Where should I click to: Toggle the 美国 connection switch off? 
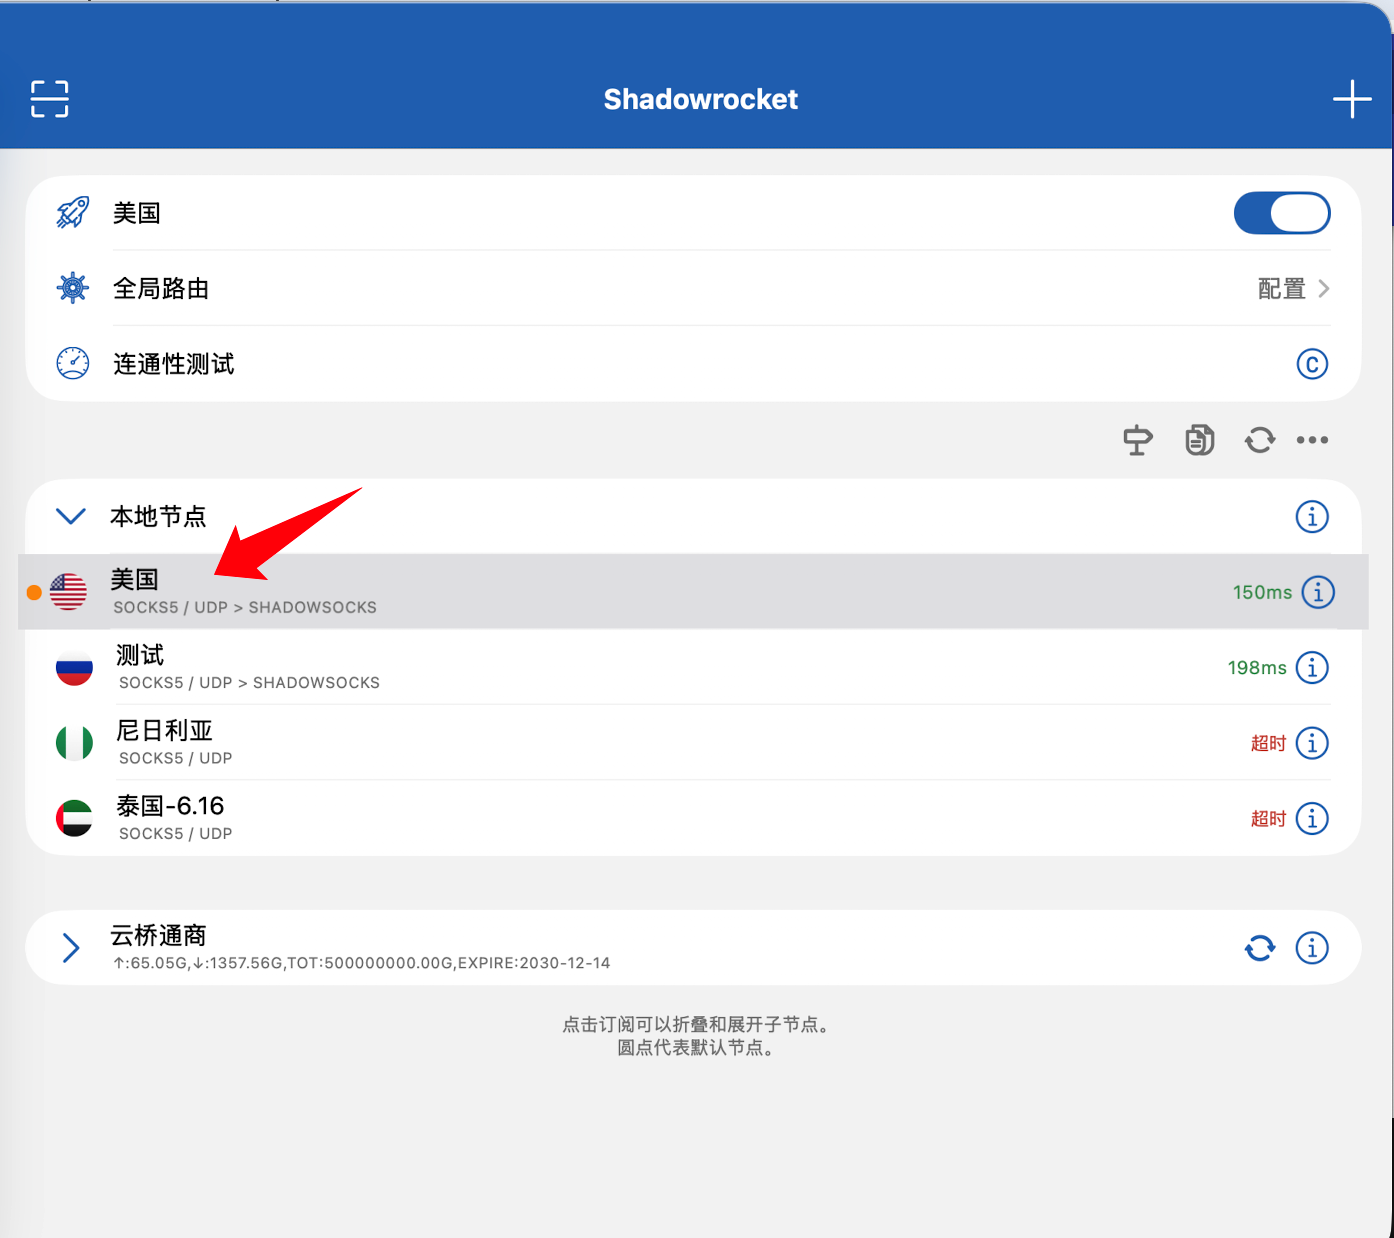[1282, 213]
